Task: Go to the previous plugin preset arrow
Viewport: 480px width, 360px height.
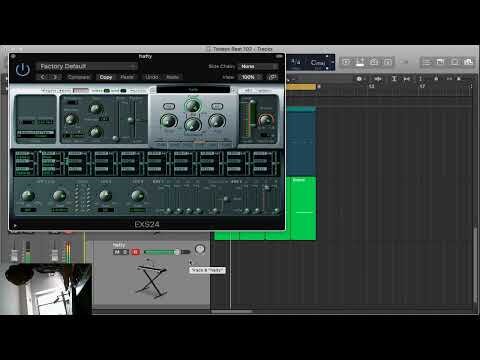Action: coord(43,77)
